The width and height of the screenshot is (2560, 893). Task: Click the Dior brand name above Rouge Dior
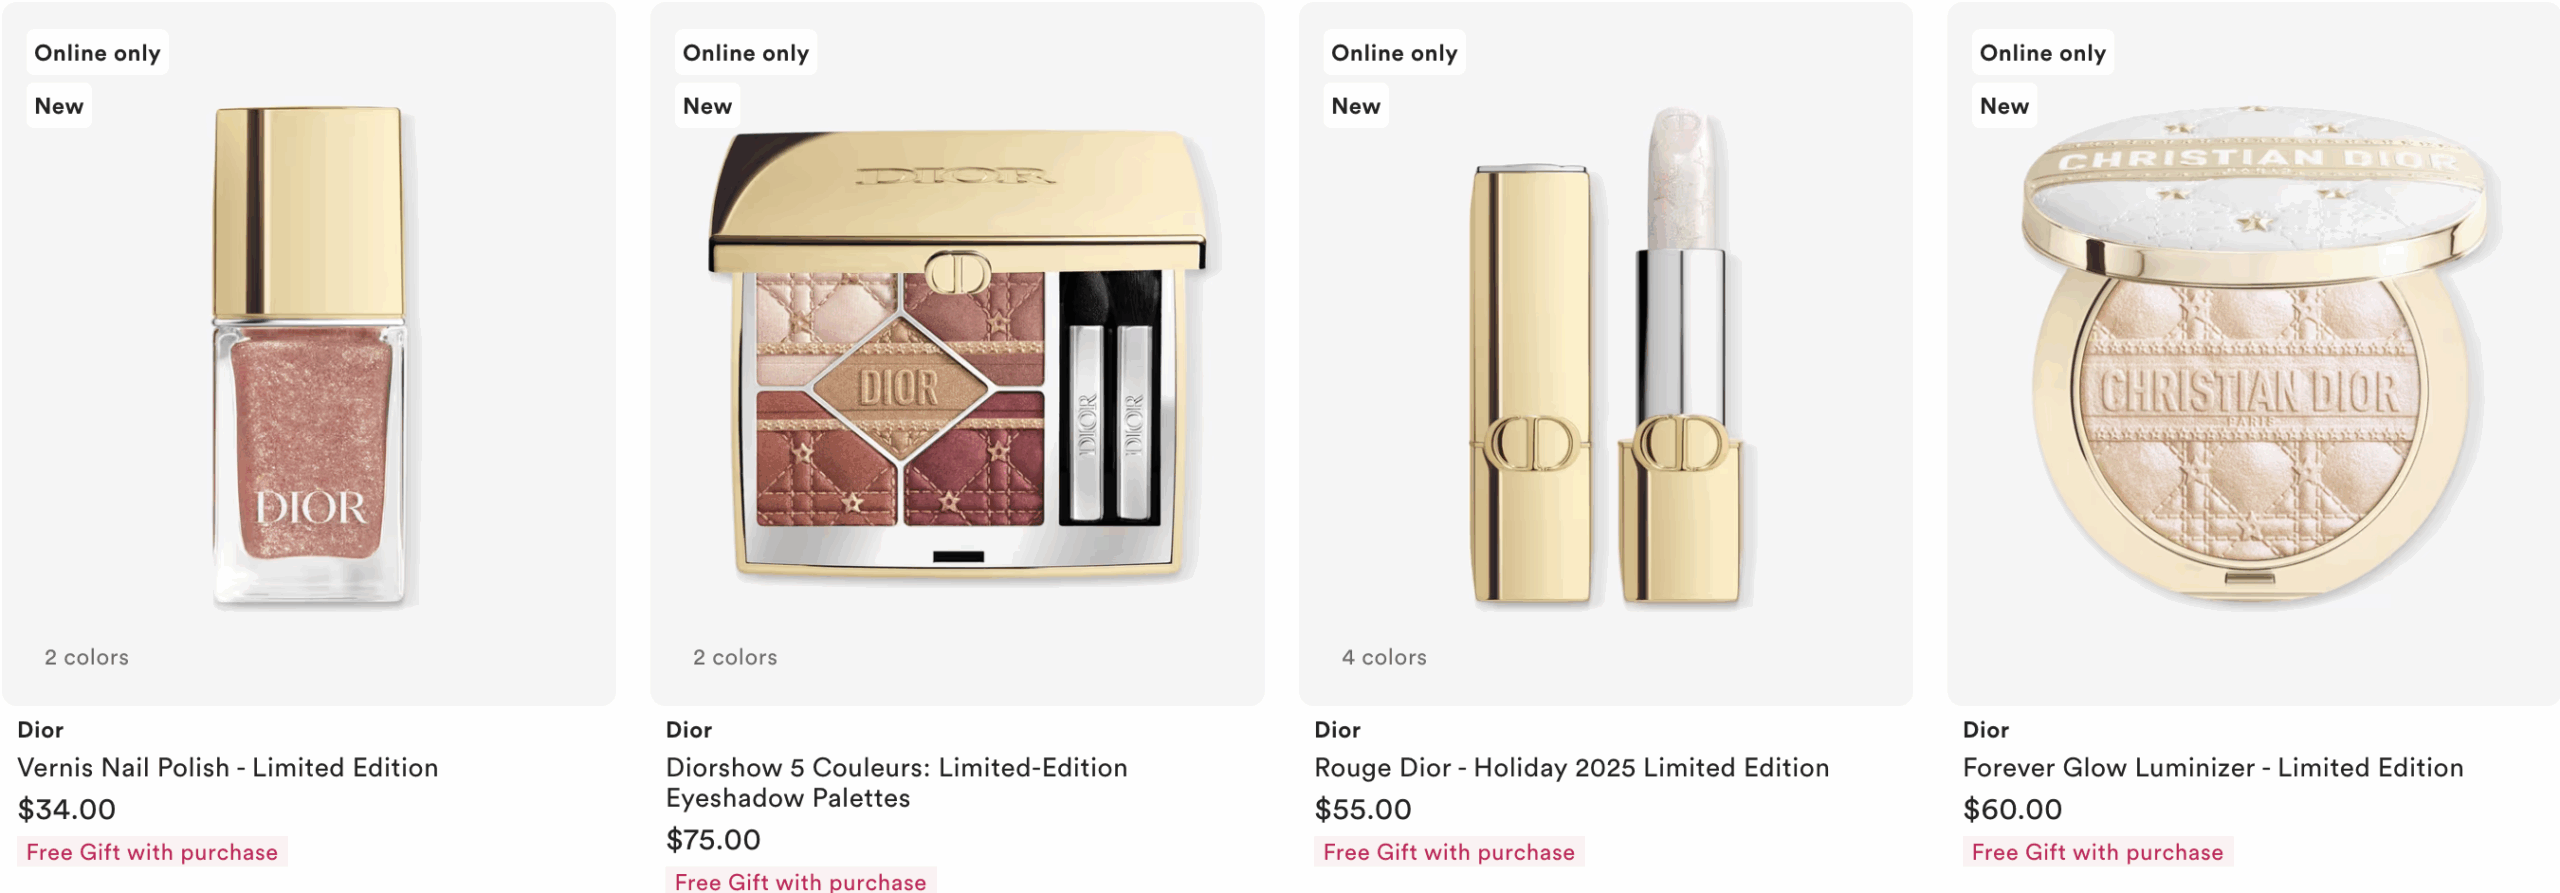tap(1338, 729)
